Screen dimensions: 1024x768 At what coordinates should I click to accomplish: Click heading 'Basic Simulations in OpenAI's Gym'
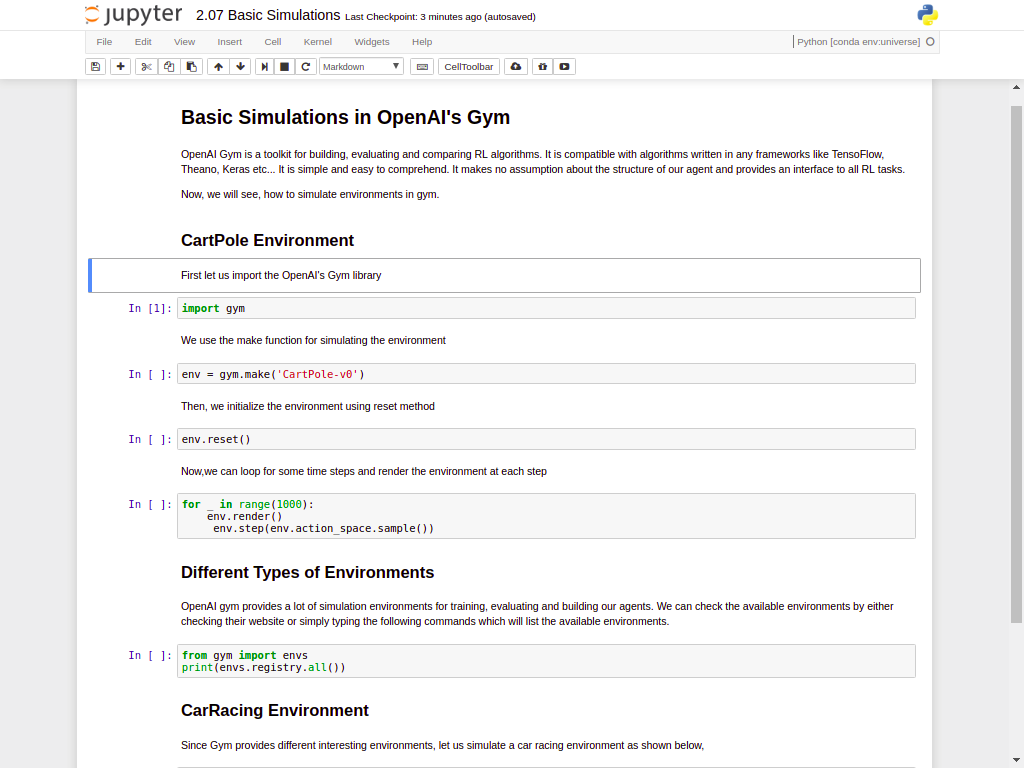345,118
